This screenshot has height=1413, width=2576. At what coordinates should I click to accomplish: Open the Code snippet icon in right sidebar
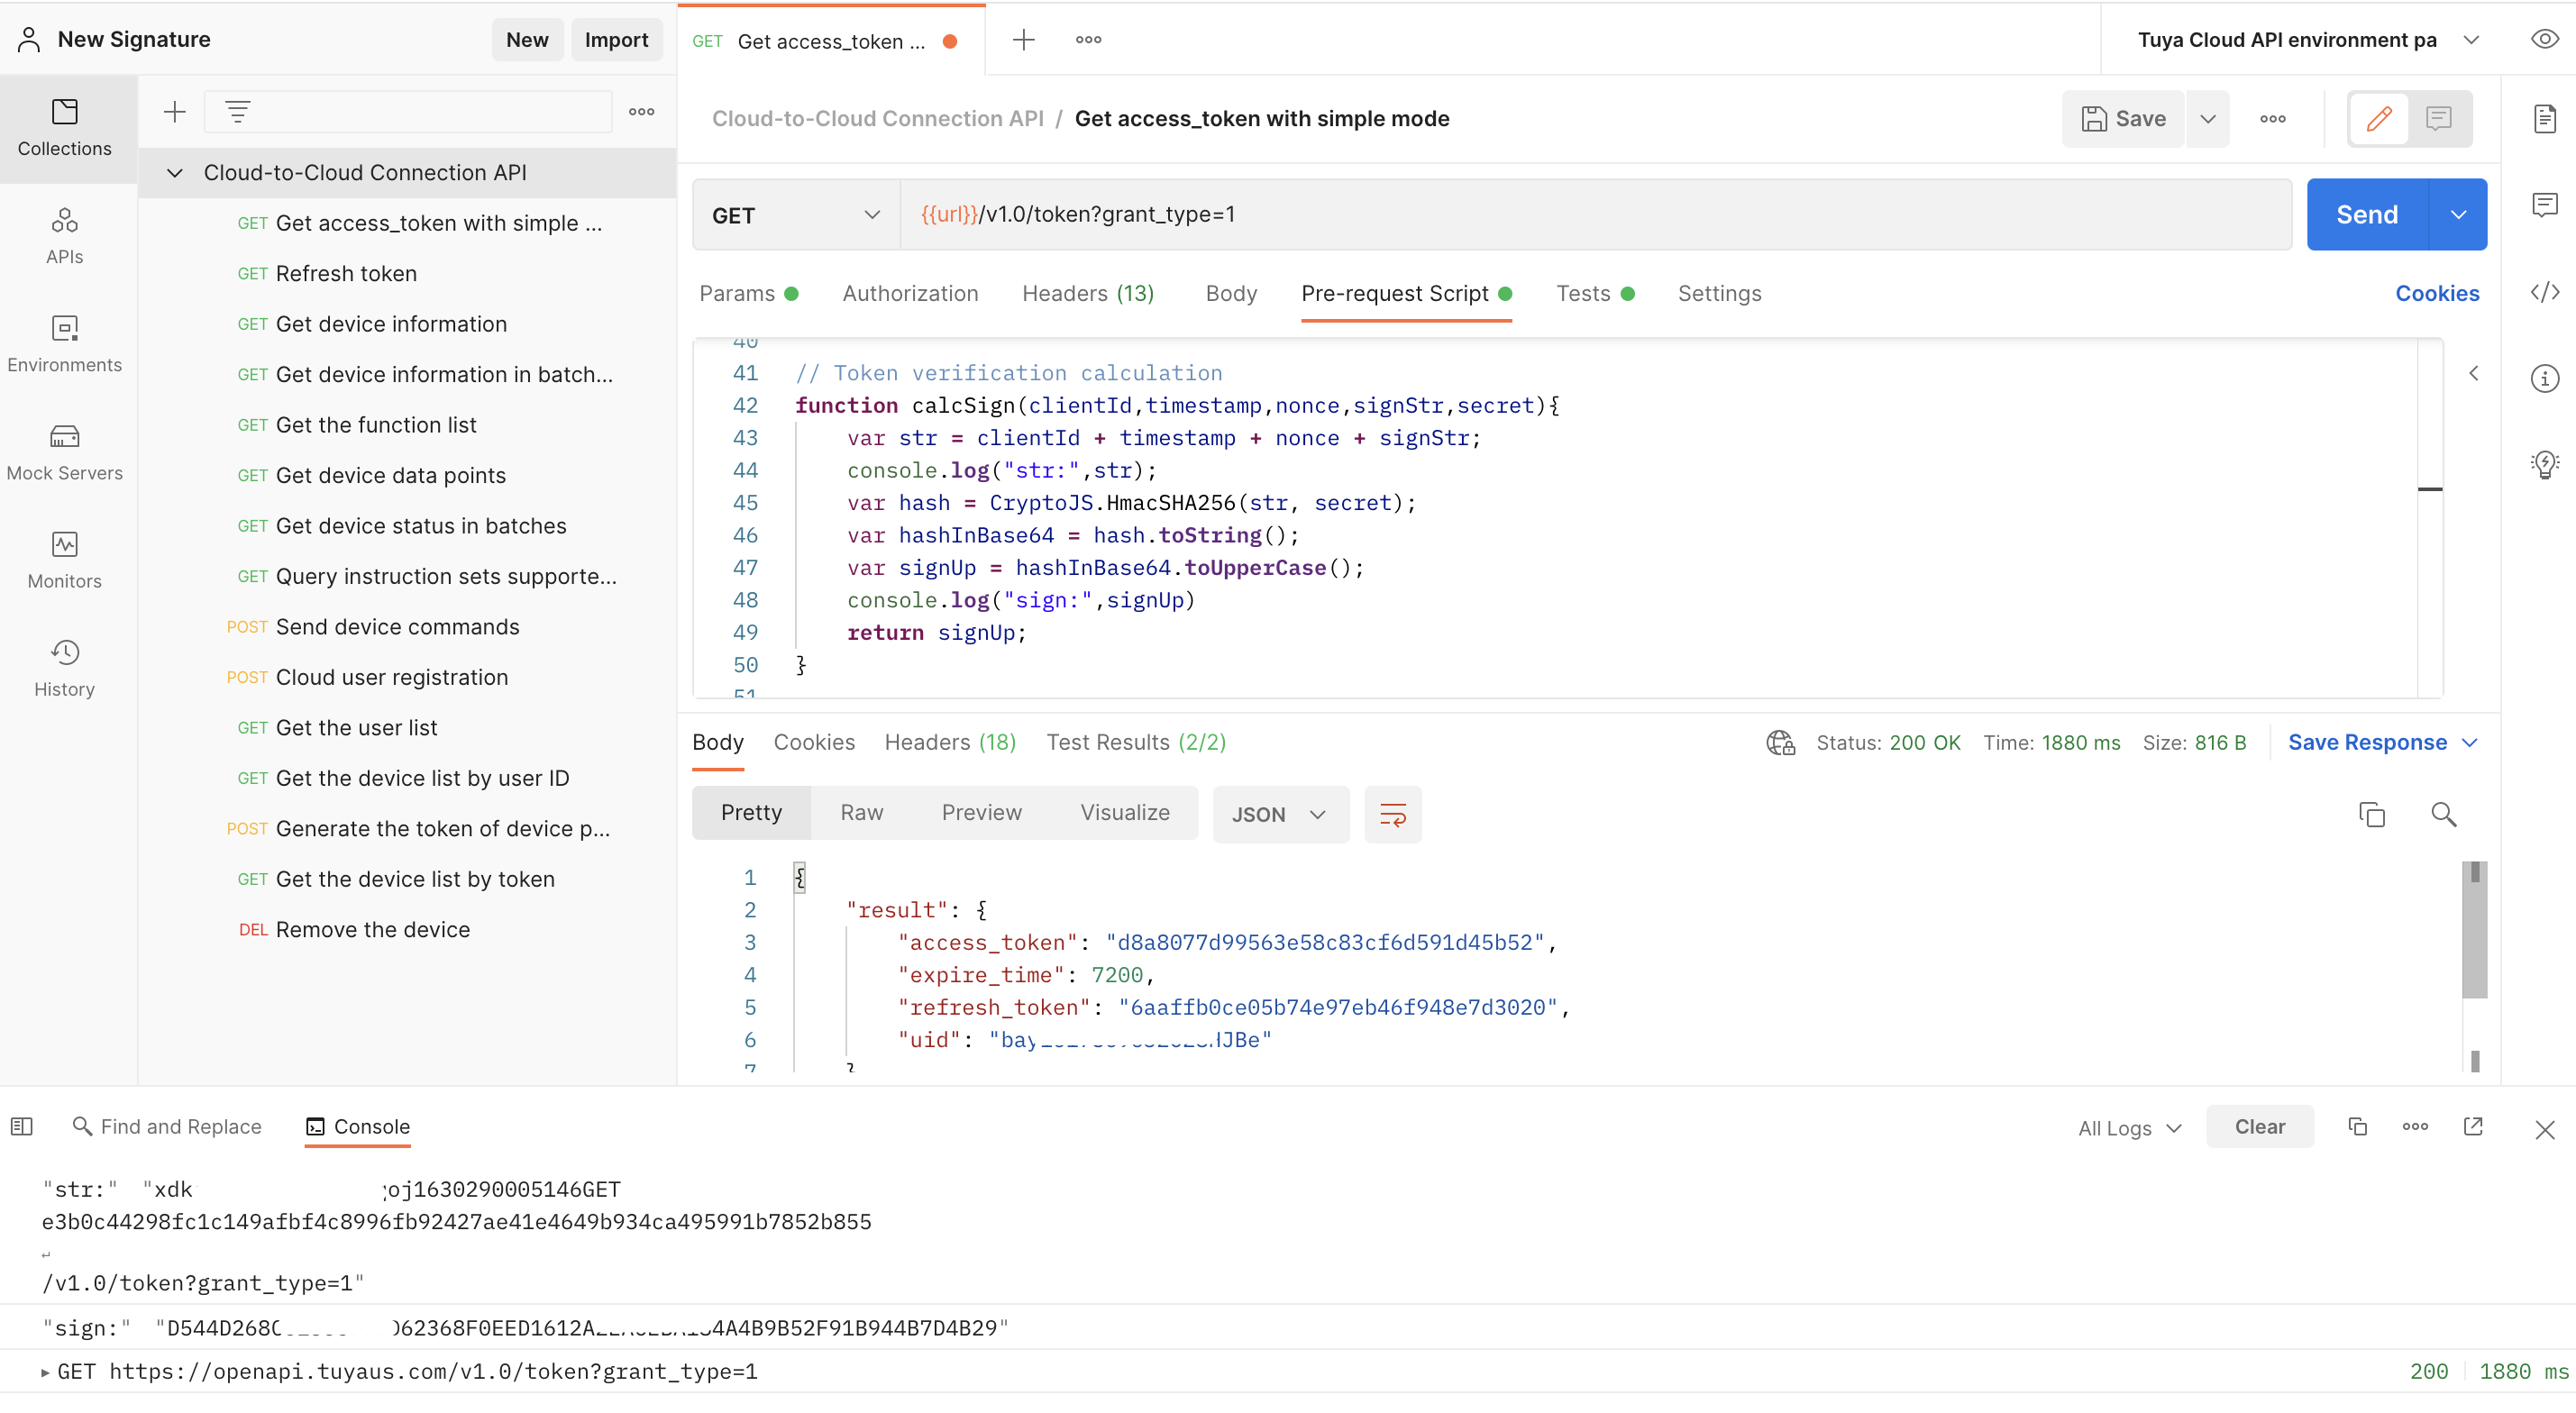[x=2544, y=292]
